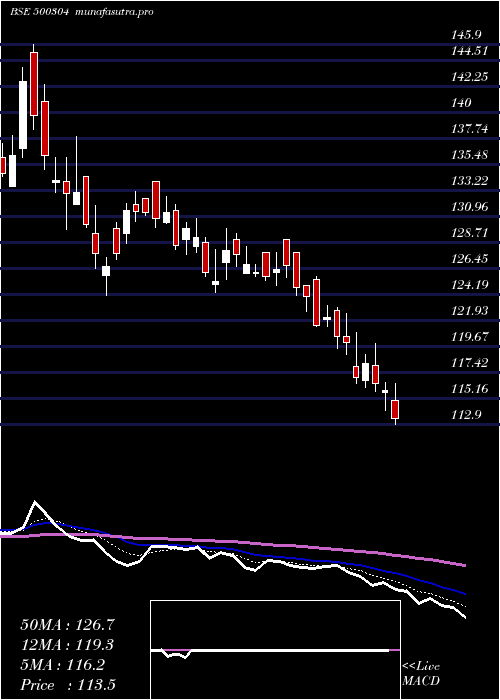Screen dimensions: 500x700
Task: Click the 121.93 price label
Action: tap(469, 310)
